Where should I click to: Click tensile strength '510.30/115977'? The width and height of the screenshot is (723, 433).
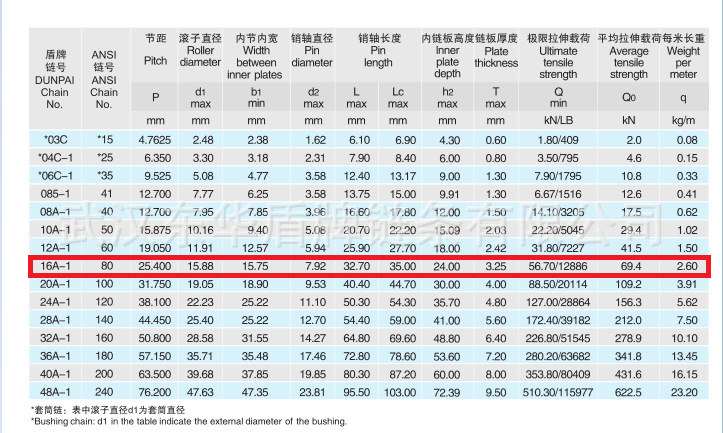tap(557, 392)
